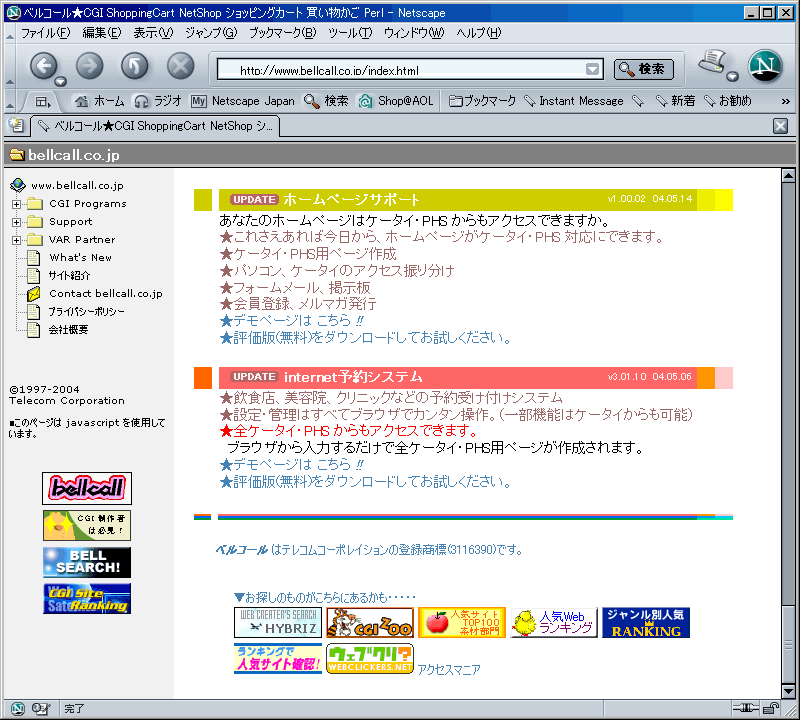800x720 pixels.
Task: Open the print options dropdown arrow
Action: tap(732, 77)
